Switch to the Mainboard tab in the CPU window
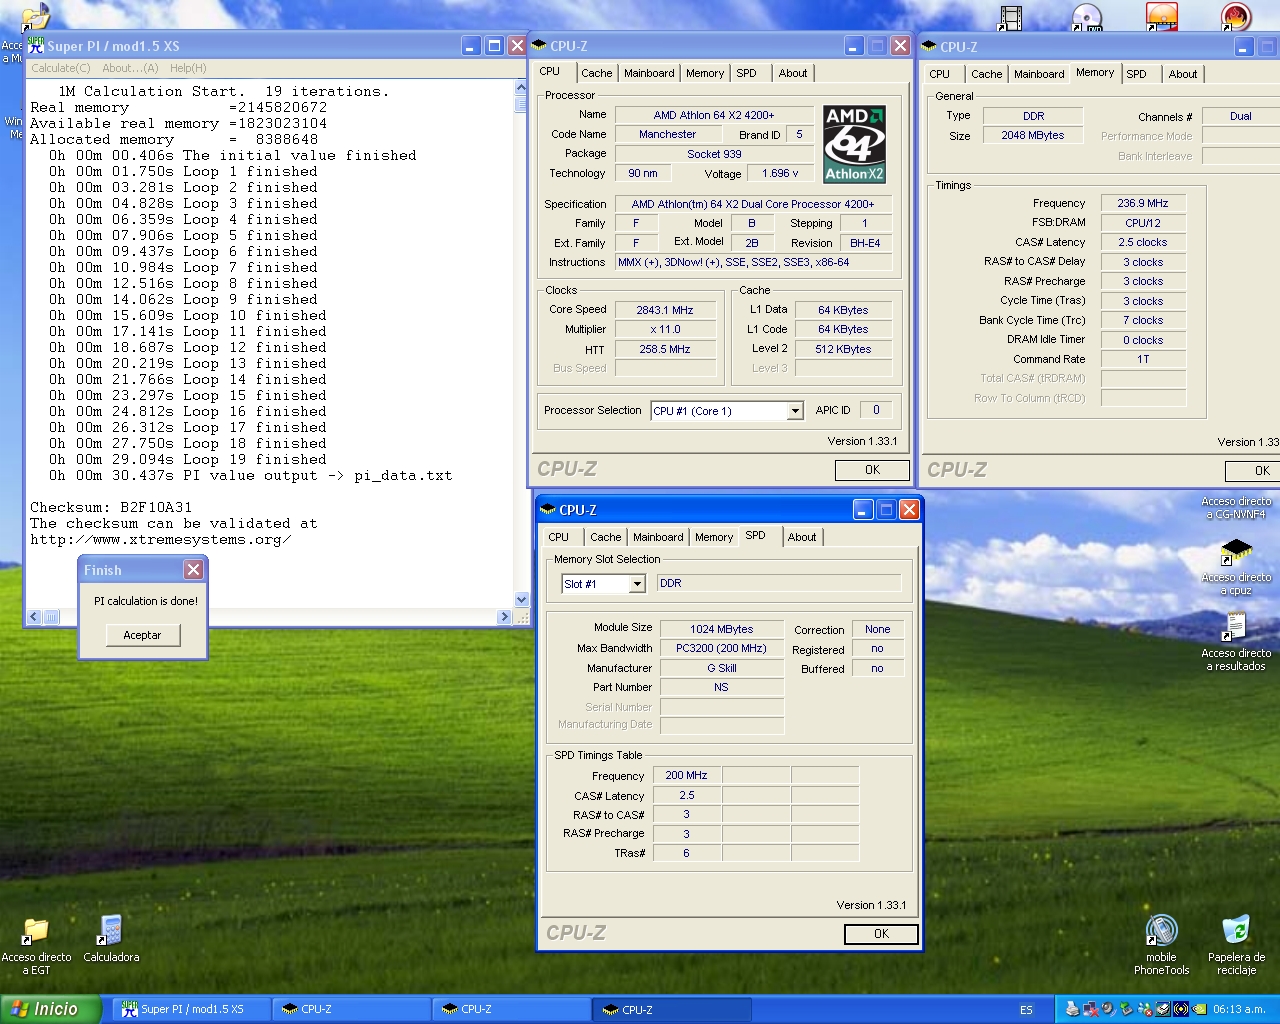Viewport: 1280px width, 1024px height. pos(649,73)
